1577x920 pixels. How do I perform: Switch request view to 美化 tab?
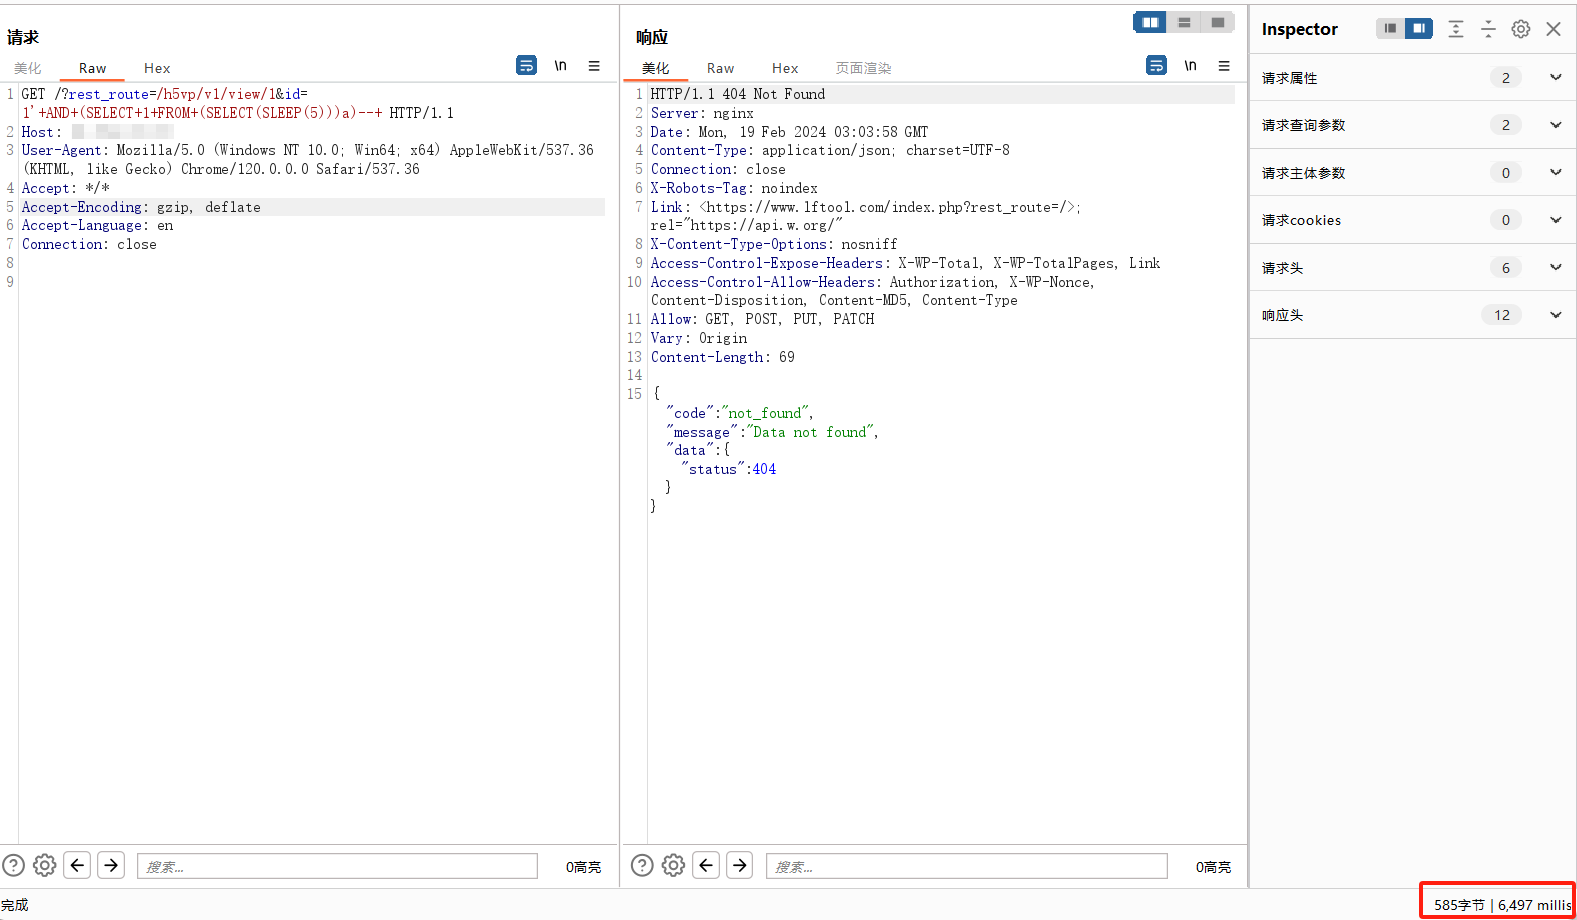point(28,68)
